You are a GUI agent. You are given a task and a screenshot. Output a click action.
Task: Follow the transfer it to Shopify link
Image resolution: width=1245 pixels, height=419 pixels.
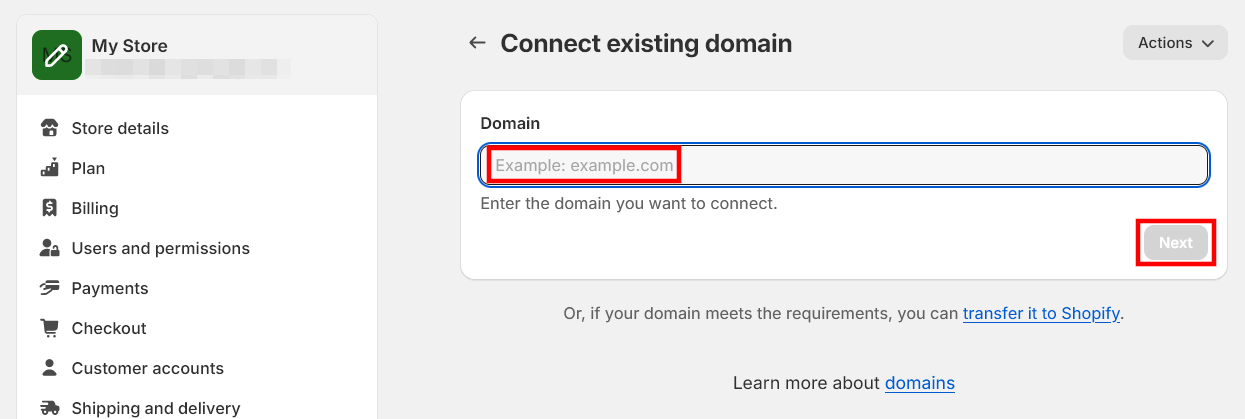(x=1041, y=314)
